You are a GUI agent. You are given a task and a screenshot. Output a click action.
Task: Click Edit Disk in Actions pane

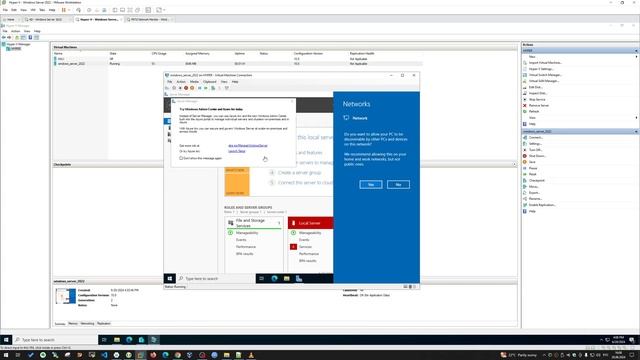coord(535,87)
